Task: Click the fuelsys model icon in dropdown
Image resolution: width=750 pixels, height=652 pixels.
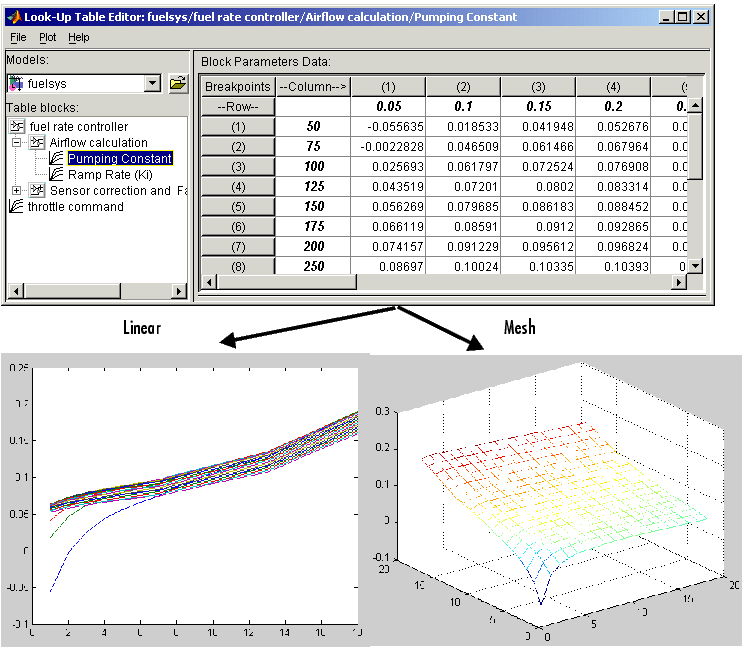Action: [16, 83]
